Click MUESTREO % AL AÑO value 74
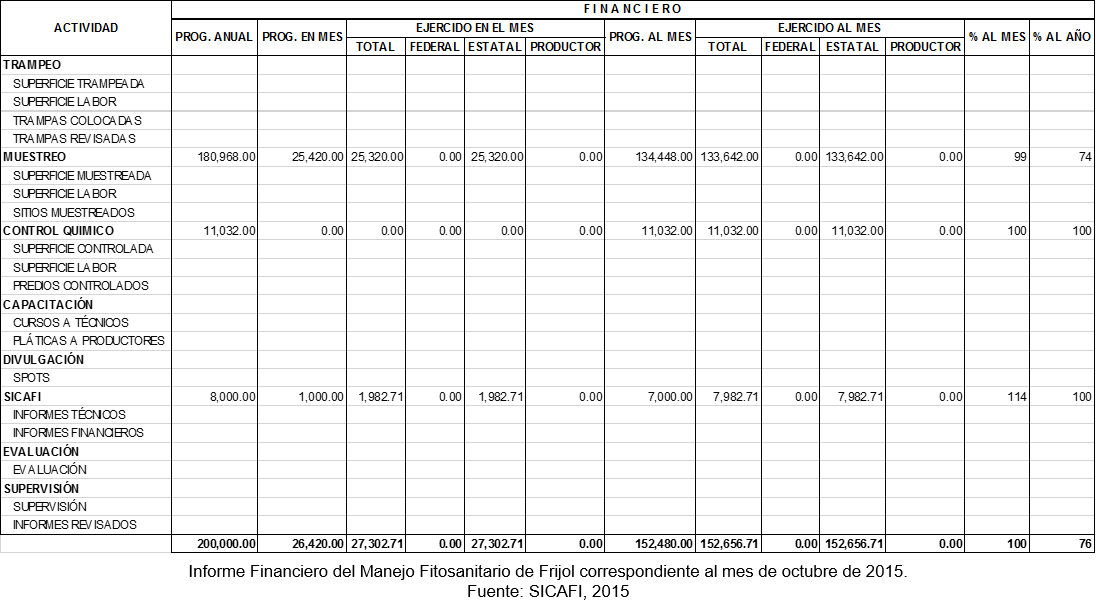The height and width of the screenshot is (612, 1096). coord(1085,157)
